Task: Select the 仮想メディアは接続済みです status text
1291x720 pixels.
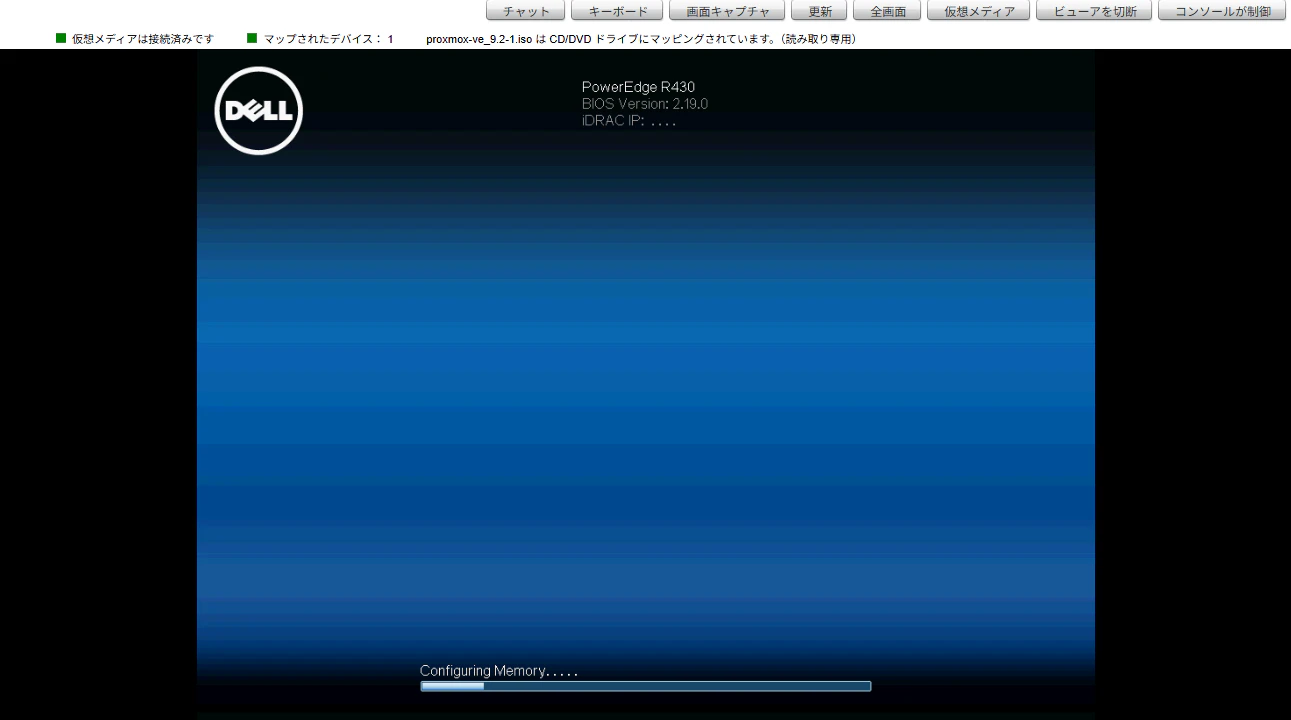Action: [x=143, y=39]
